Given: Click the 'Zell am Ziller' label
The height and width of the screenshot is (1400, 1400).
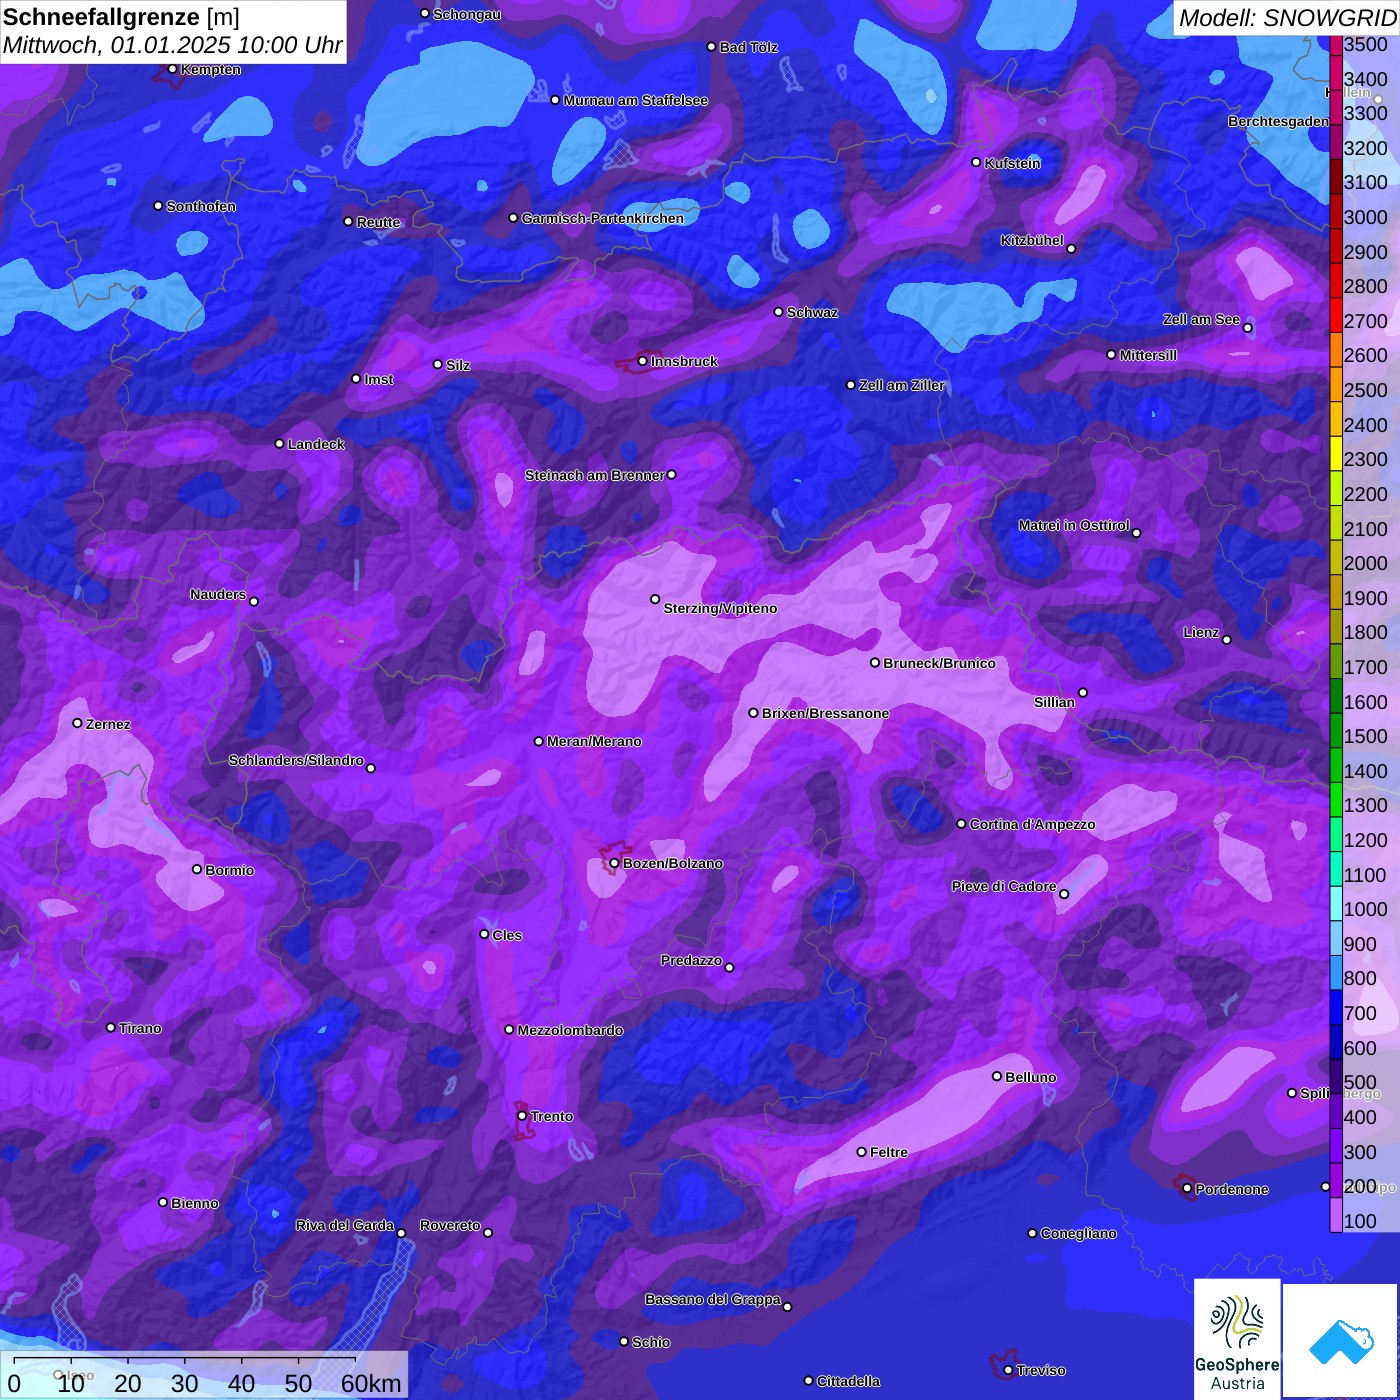Looking at the screenshot, I should tap(902, 385).
